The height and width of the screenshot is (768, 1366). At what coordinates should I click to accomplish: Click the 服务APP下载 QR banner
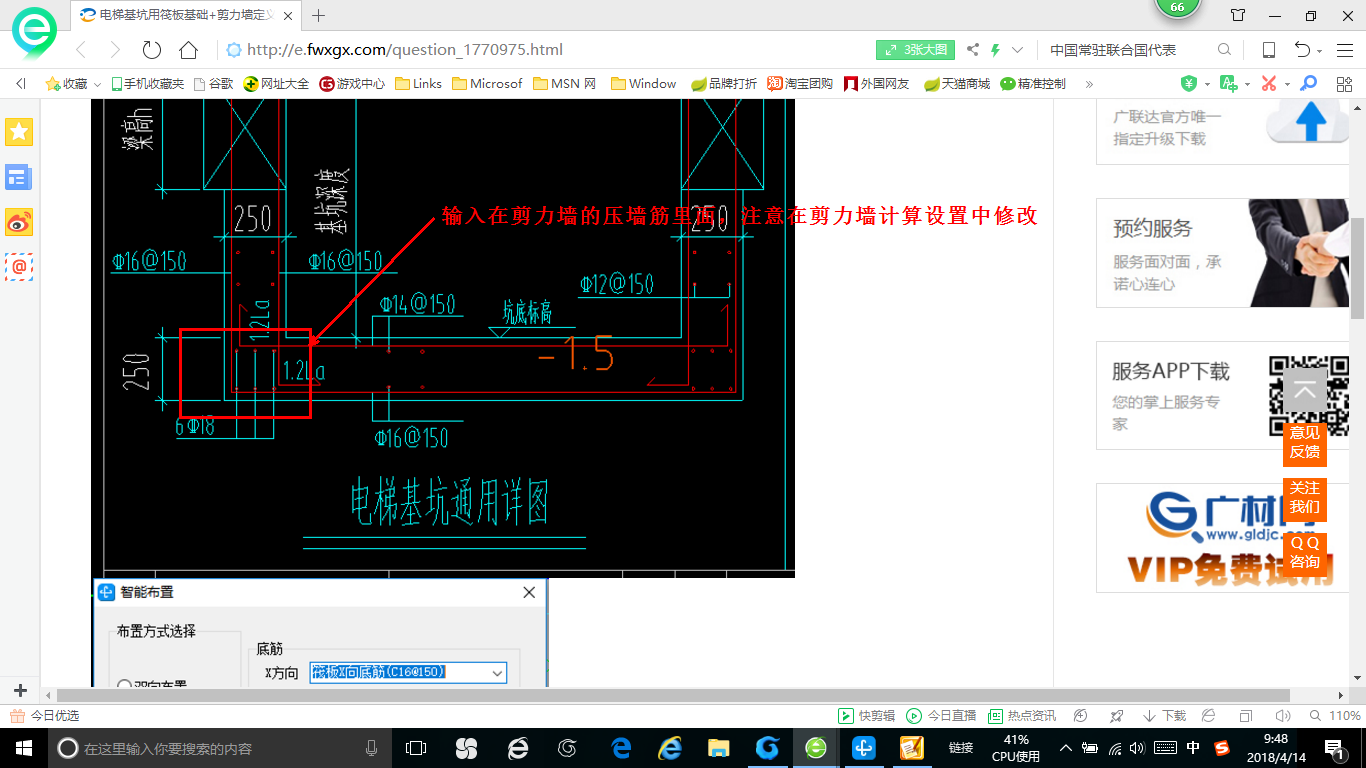click(1223, 396)
